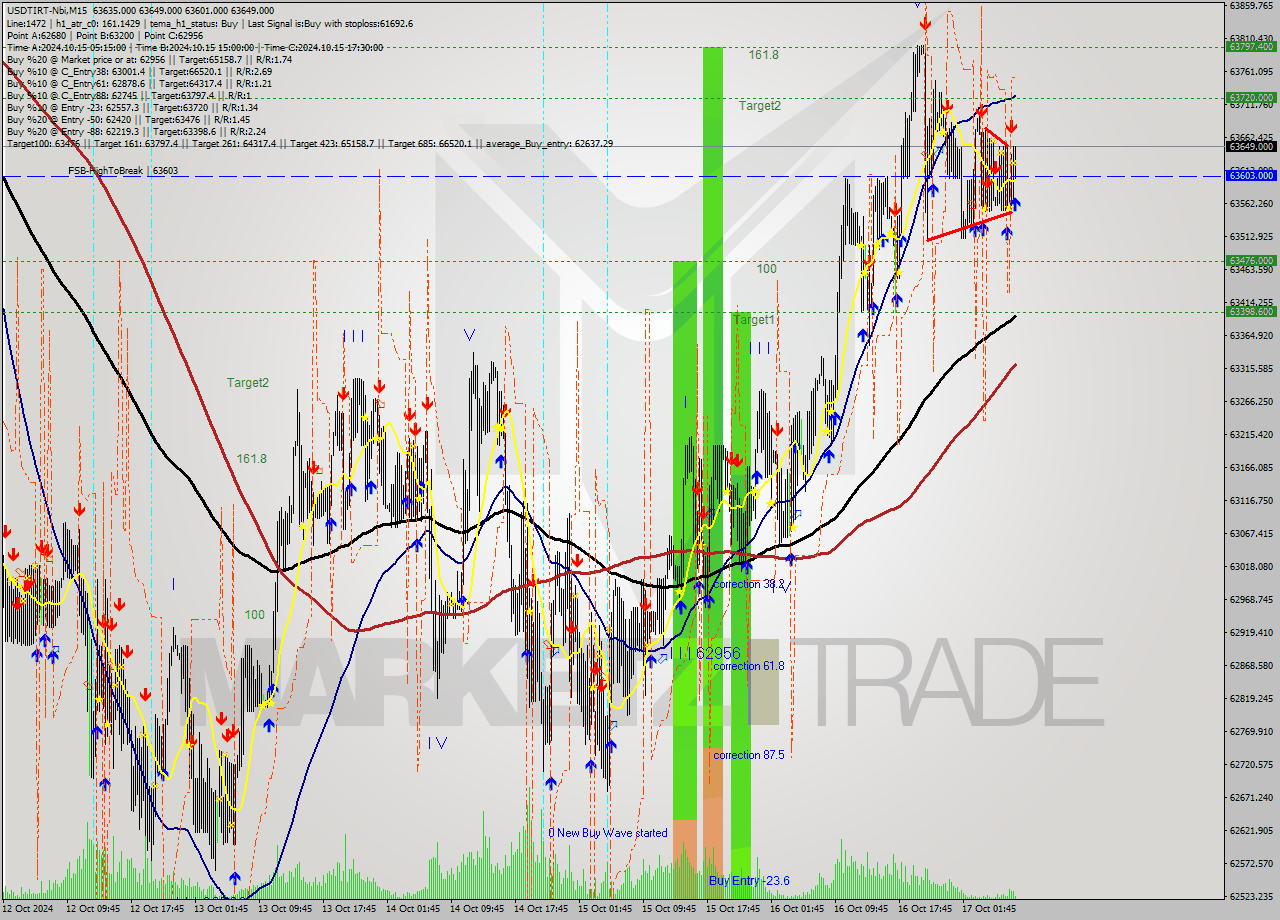
Task: Click the 63166.085 price axis value
Action: 1250,467
